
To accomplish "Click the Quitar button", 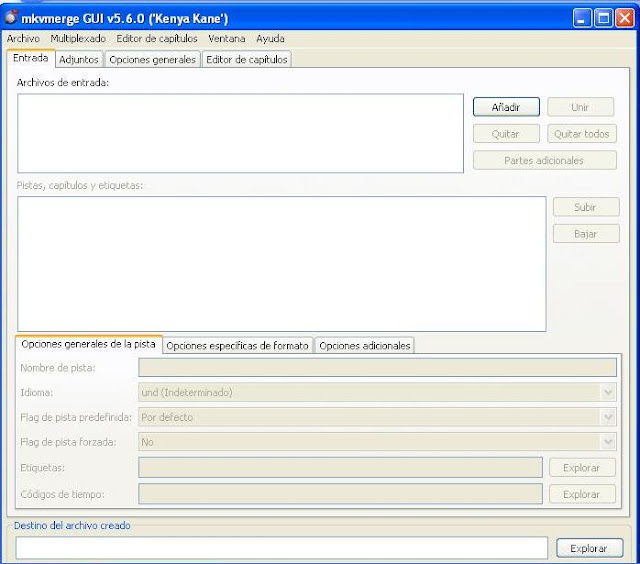I will coord(506,134).
